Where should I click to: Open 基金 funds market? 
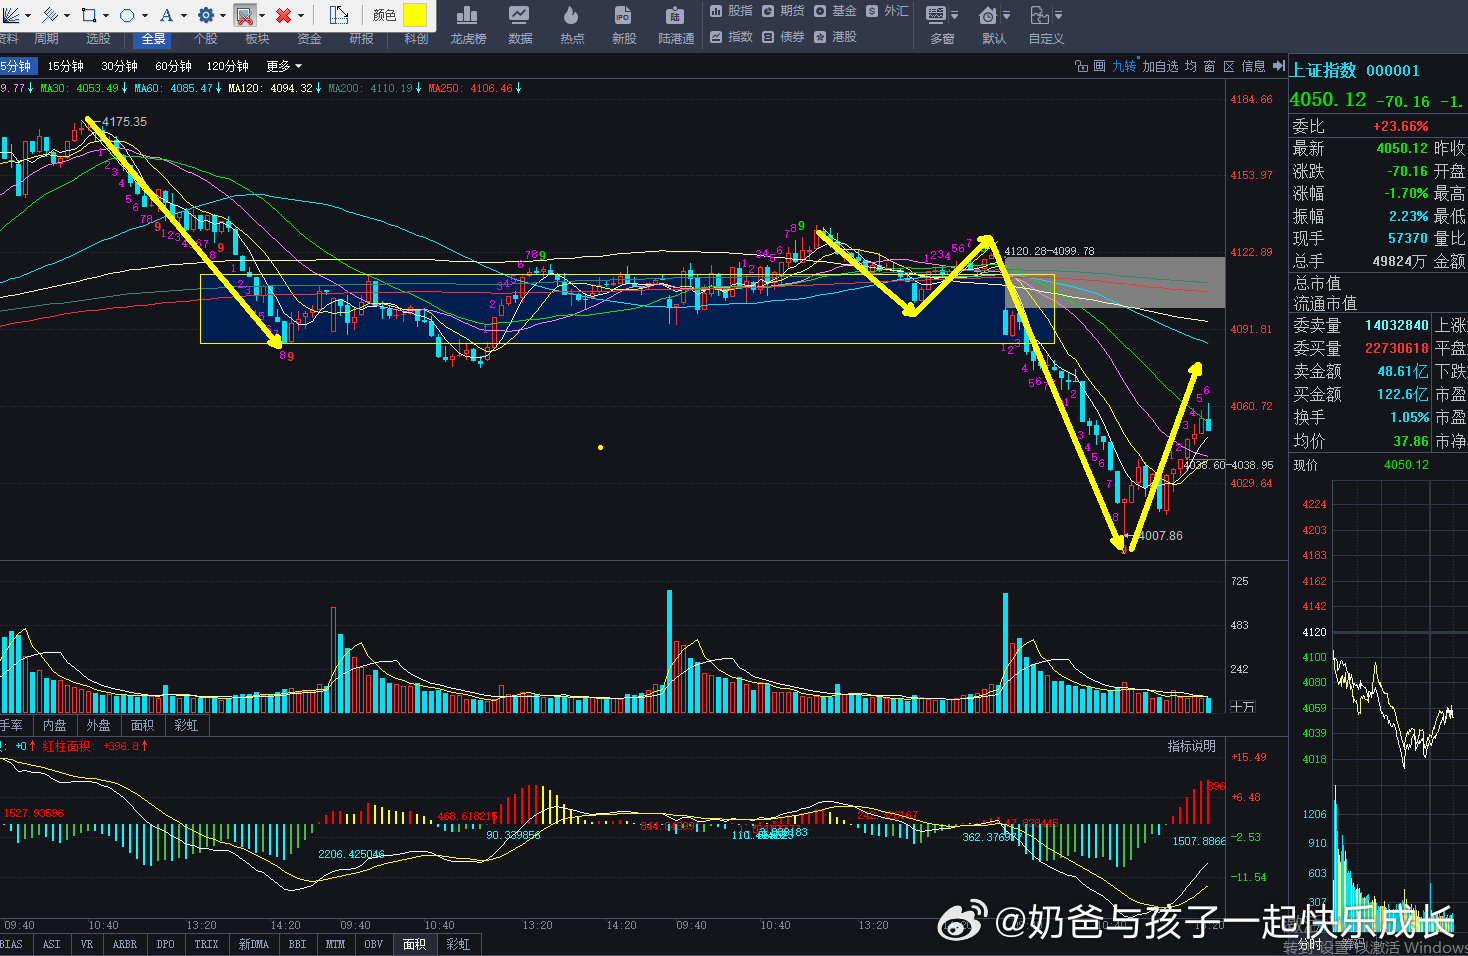(x=835, y=11)
